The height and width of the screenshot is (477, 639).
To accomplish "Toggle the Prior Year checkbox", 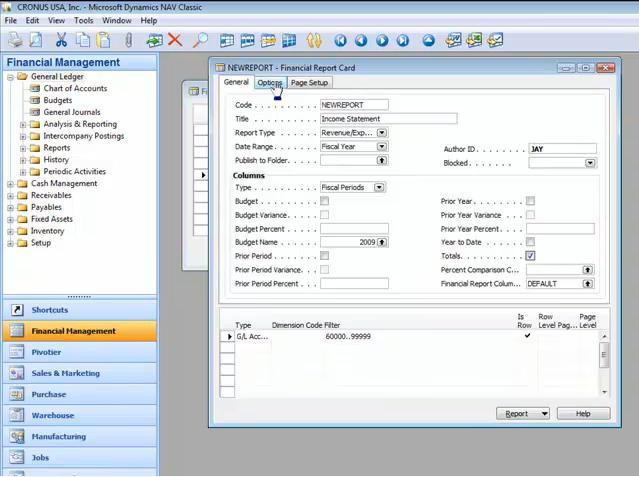I will (530, 201).
